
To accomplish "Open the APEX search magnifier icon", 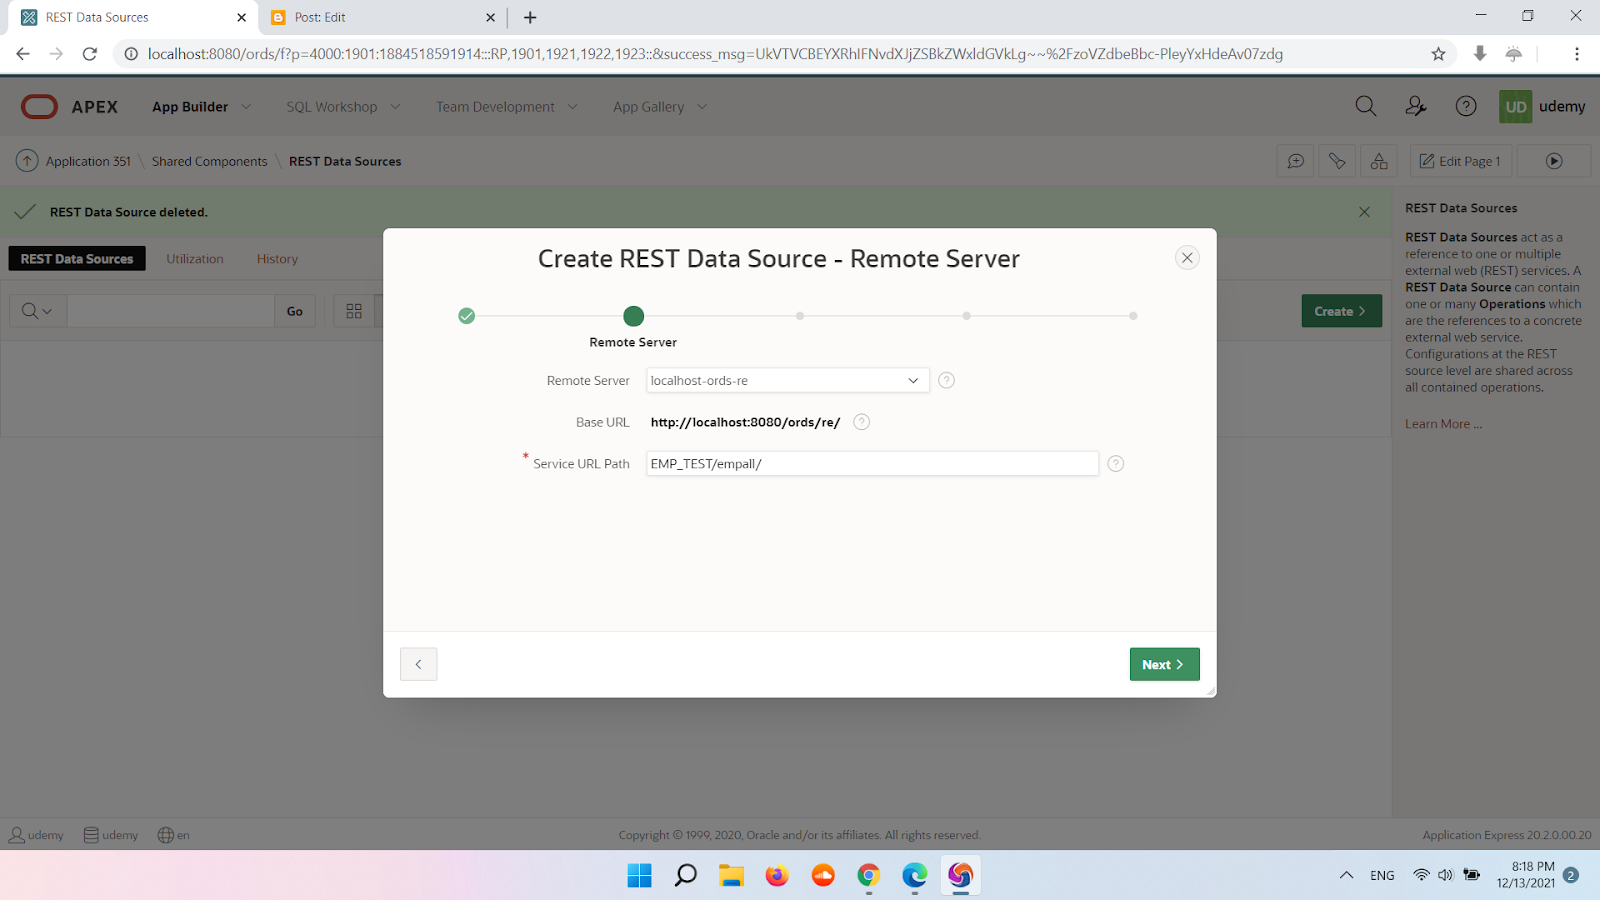I will click(x=1365, y=106).
